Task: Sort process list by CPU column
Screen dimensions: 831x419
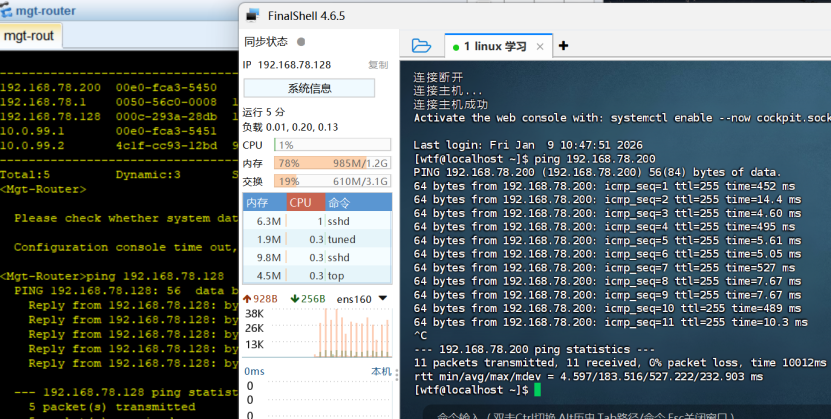Action: [306, 202]
